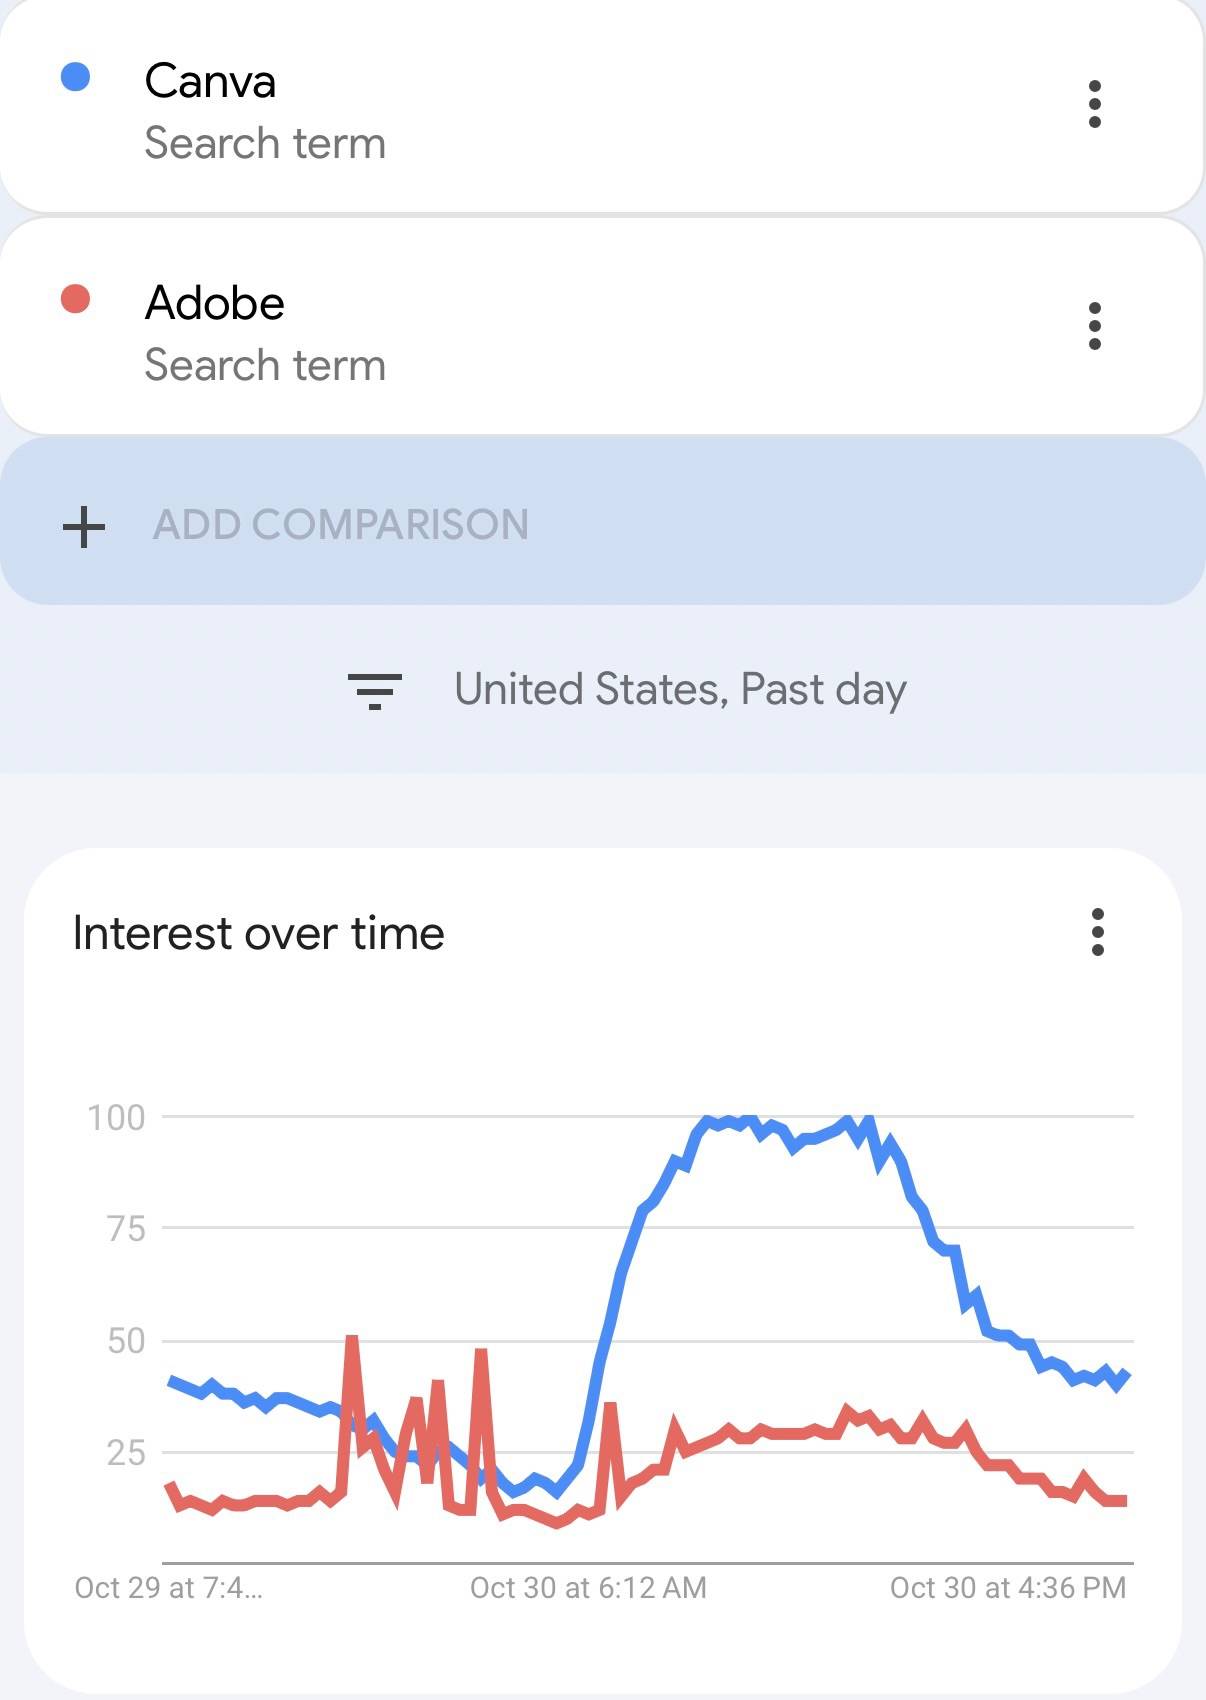1206x1700 pixels.
Task: Select the Oct 29 timeline label
Action: [x=168, y=1588]
